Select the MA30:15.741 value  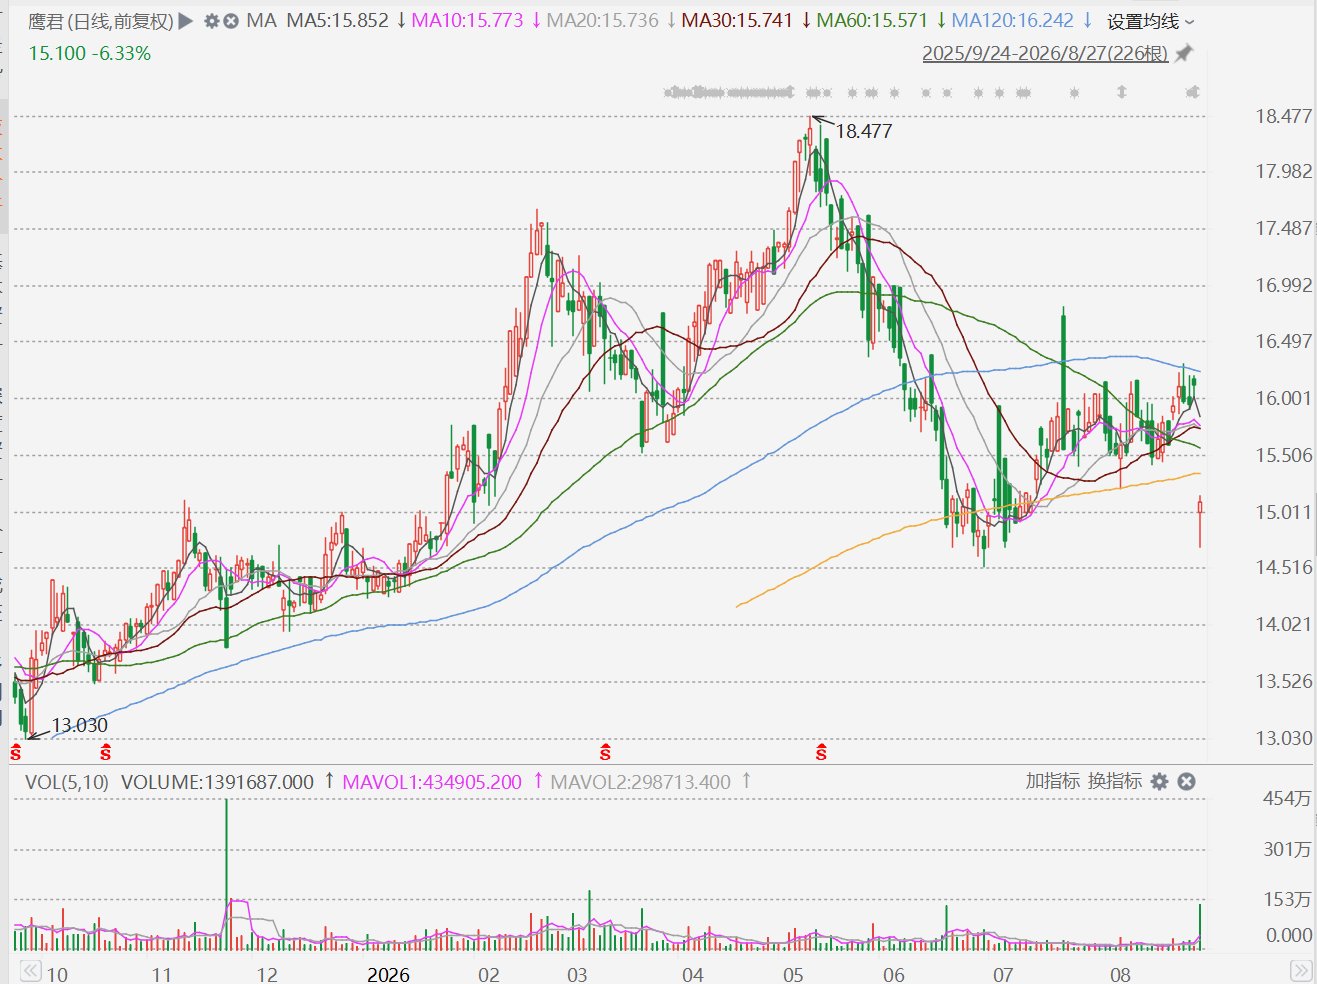737,20
